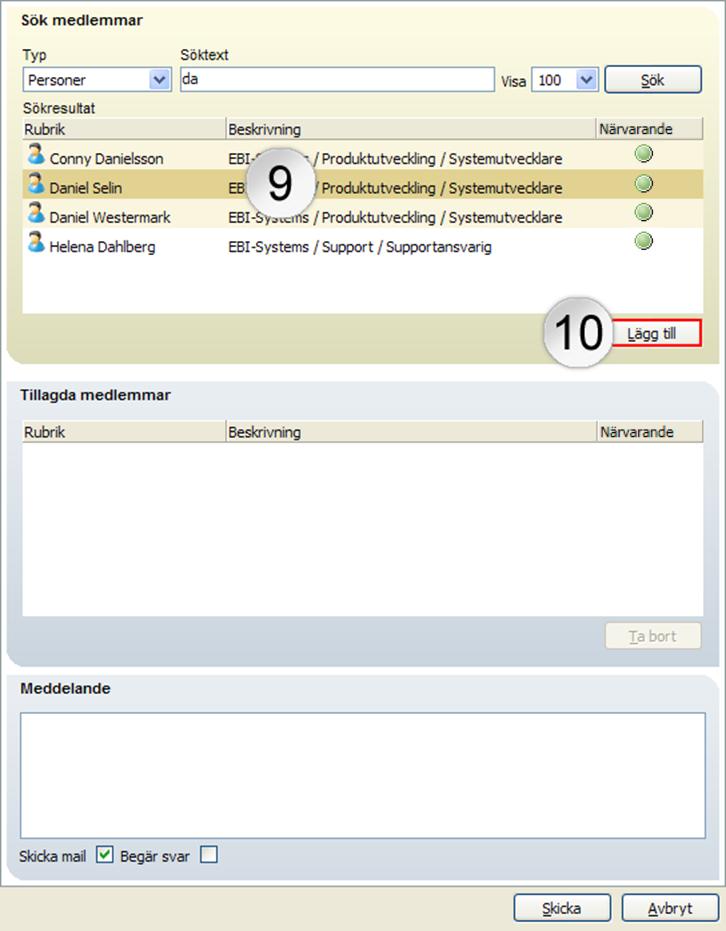Sort search results by Rubrik column header
This screenshot has width=726, height=931.
124,129
